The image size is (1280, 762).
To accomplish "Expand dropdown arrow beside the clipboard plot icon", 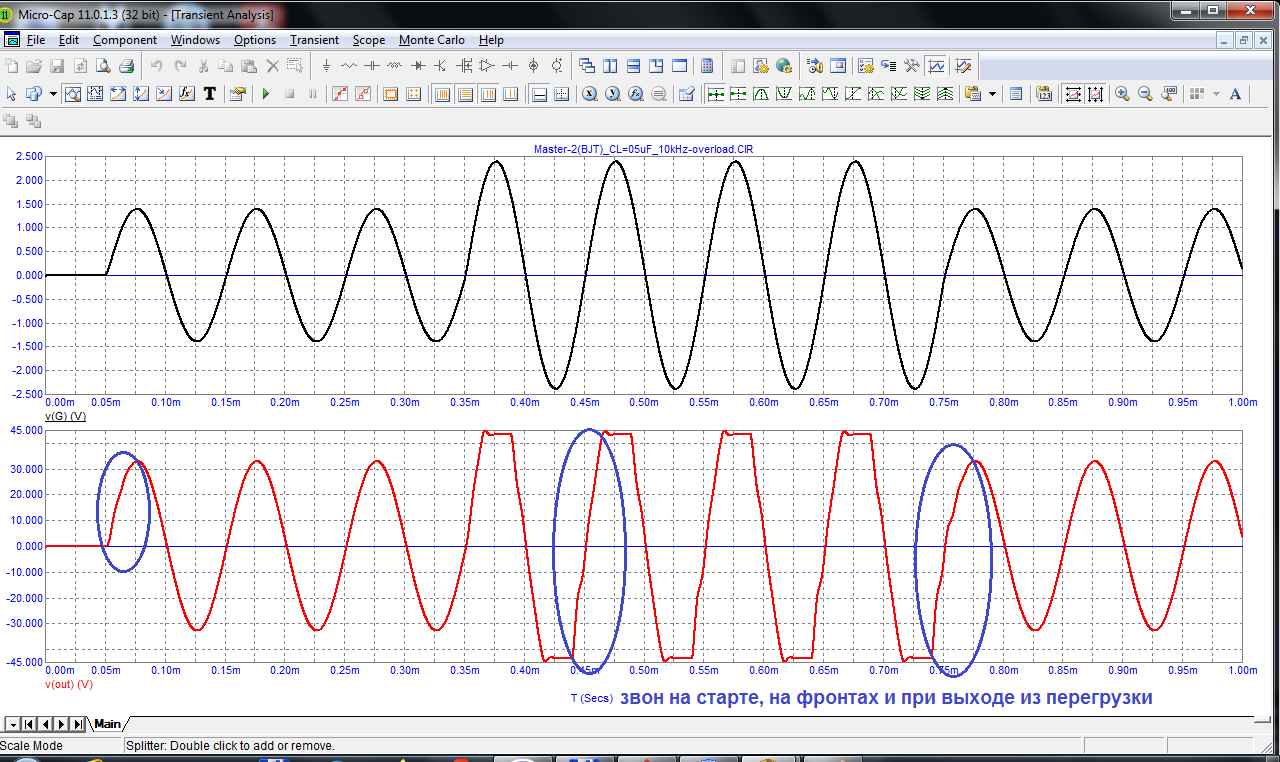I will click(992, 94).
